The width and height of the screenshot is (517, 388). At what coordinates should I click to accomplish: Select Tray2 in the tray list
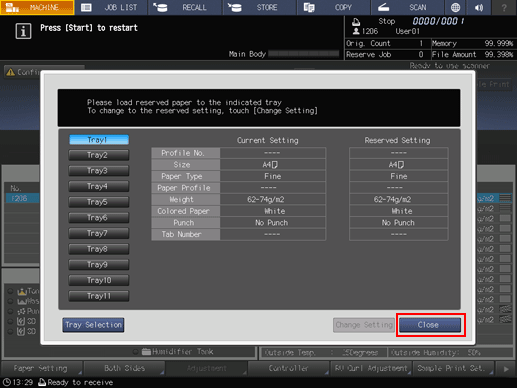point(99,155)
